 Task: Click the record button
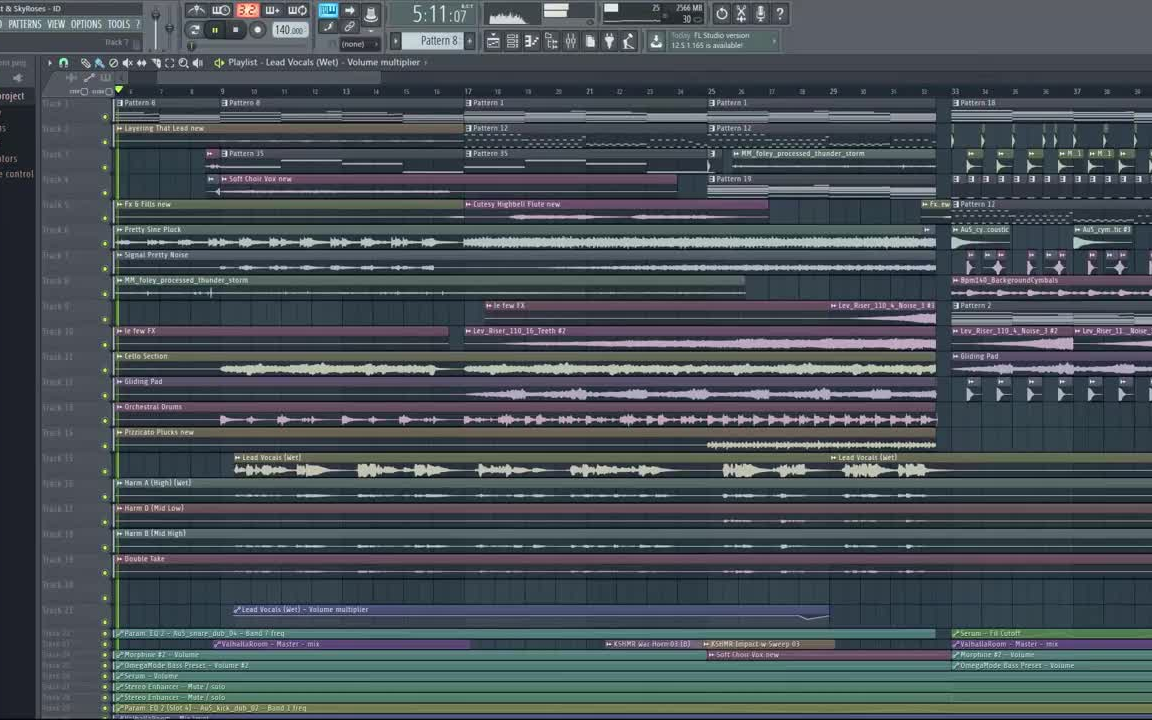(x=257, y=30)
